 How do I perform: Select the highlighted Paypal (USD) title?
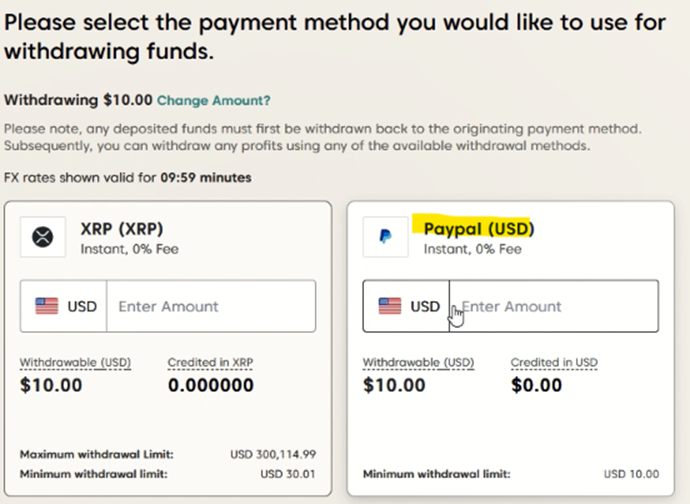pos(479,229)
